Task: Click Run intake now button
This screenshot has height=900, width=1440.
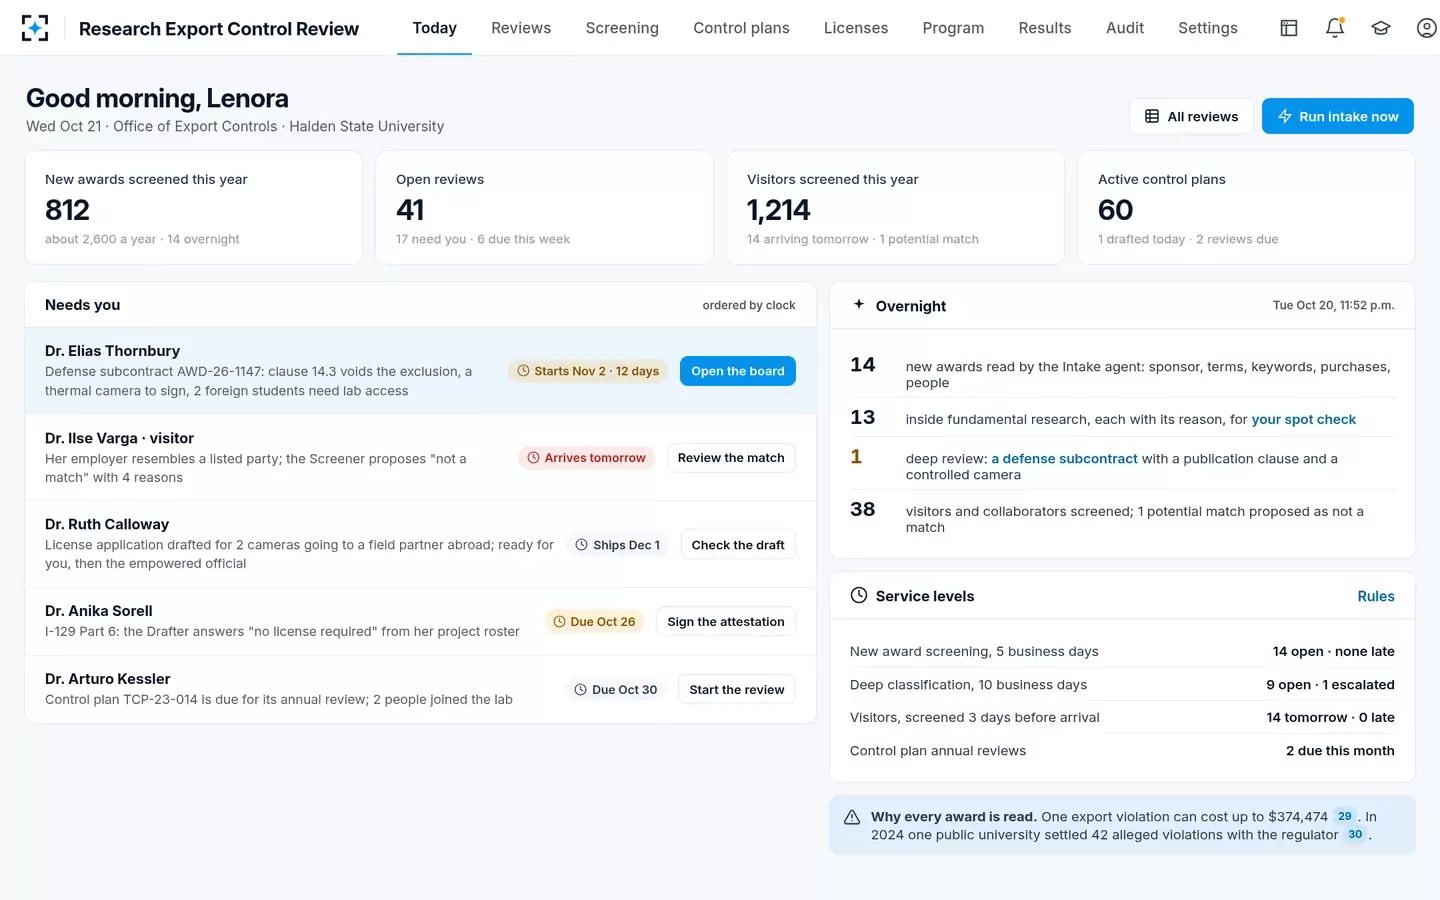Action: point(1337,116)
